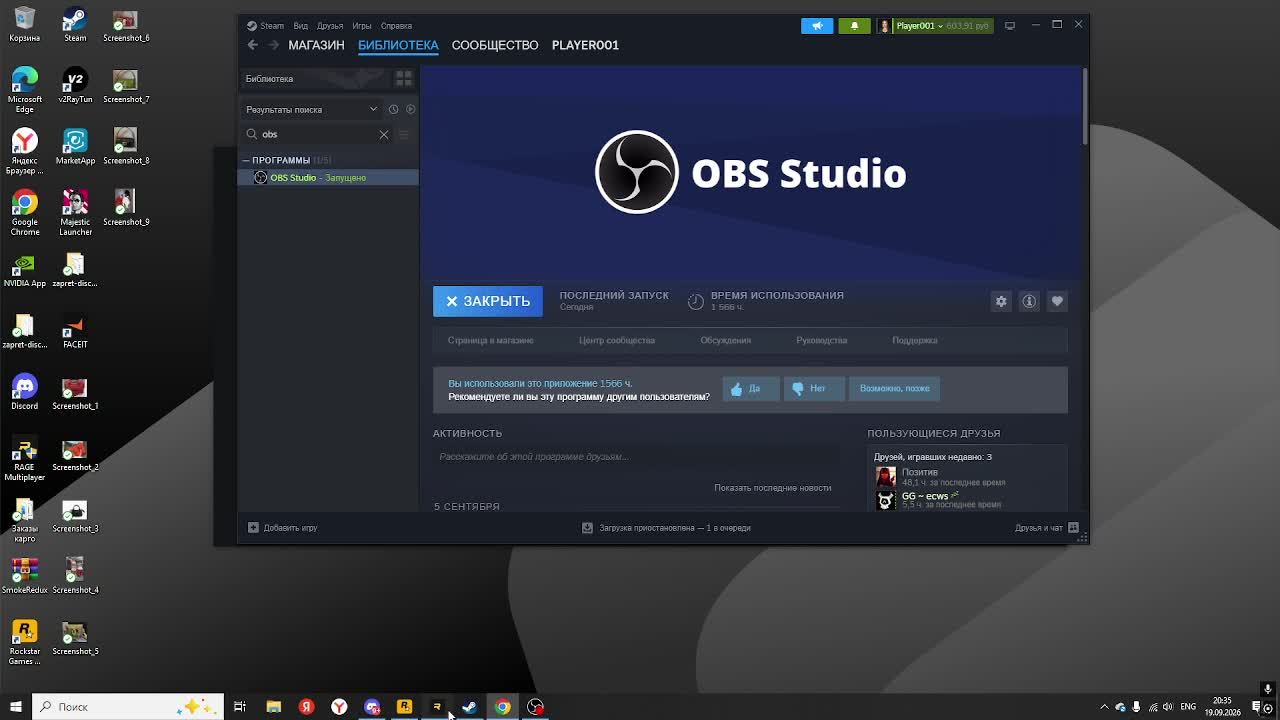The image size is (1280, 720).
Task: Open Руководства link
Action: click(822, 340)
